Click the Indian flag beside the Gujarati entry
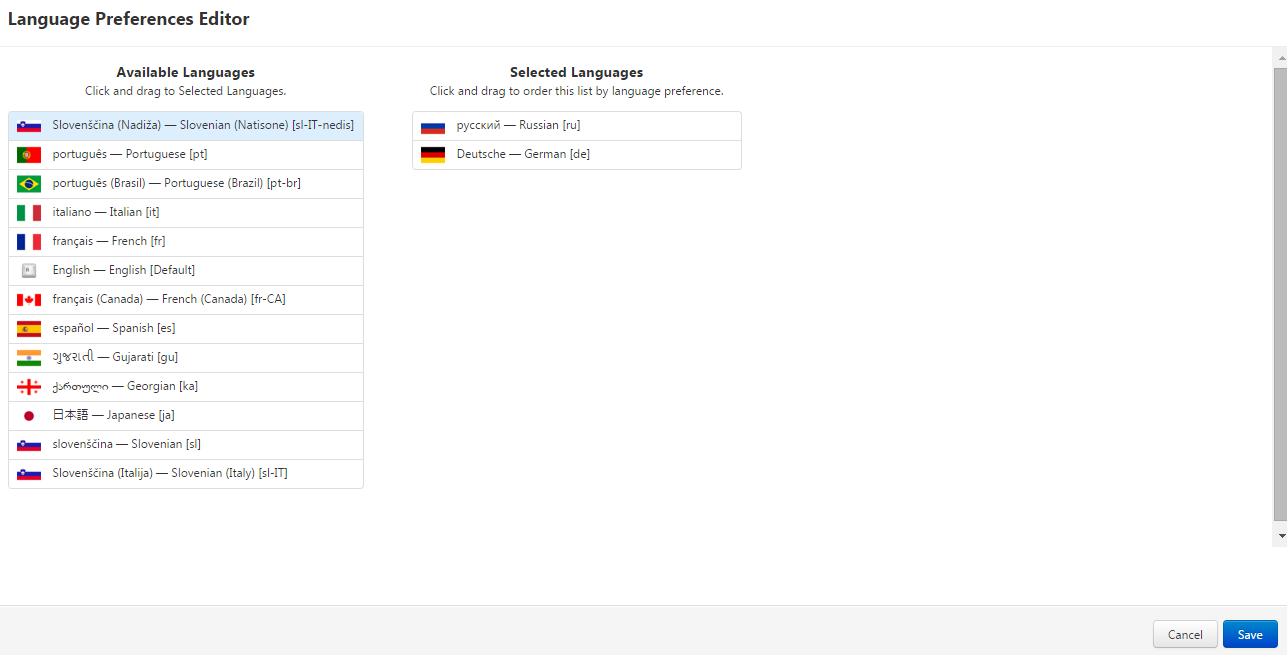1287x655 pixels. [x=28, y=357]
